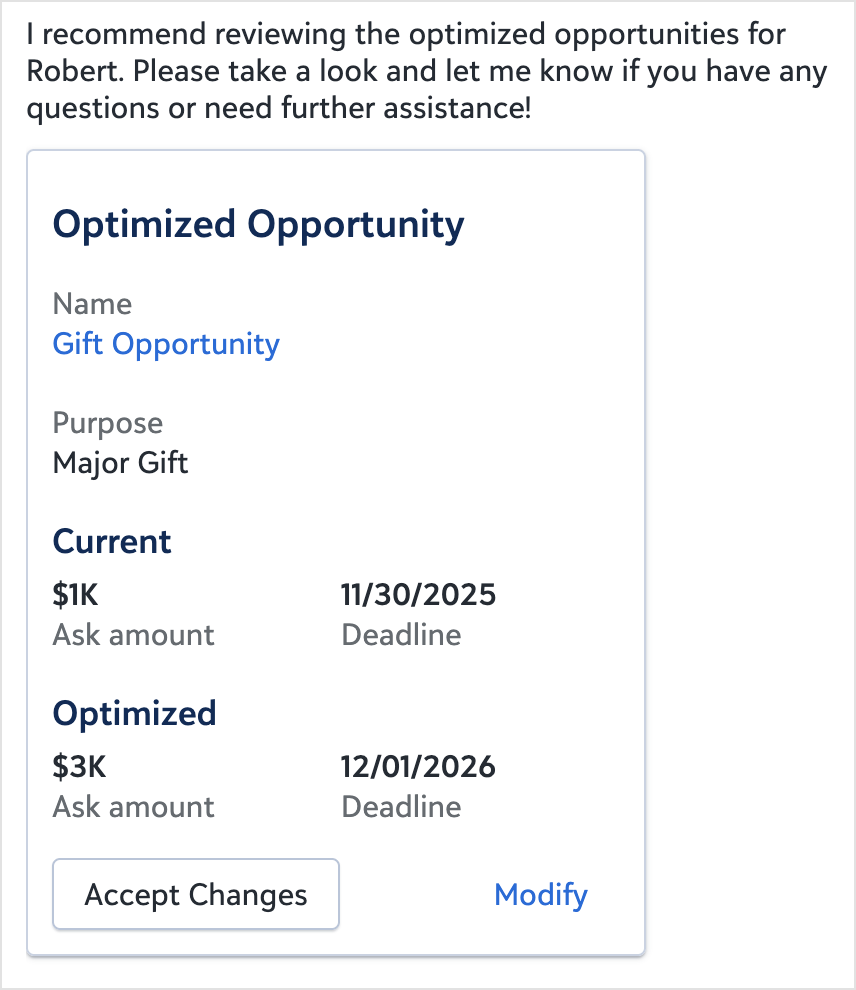Select the current $1K ask amount
This screenshot has height=990, width=856.
[x=75, y=595]
